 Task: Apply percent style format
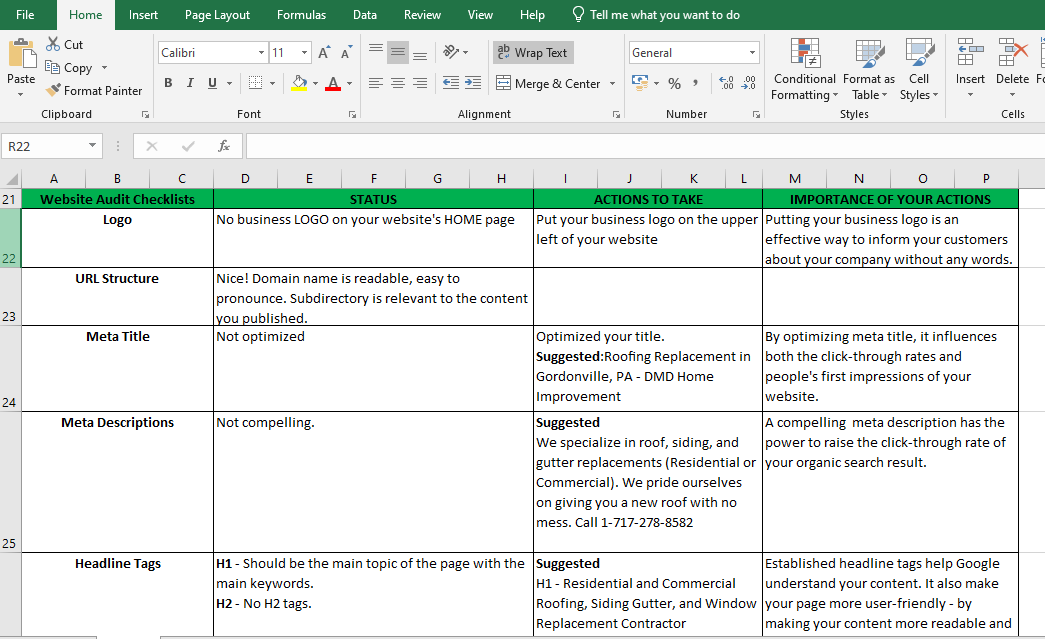click(x=674, y=83)
